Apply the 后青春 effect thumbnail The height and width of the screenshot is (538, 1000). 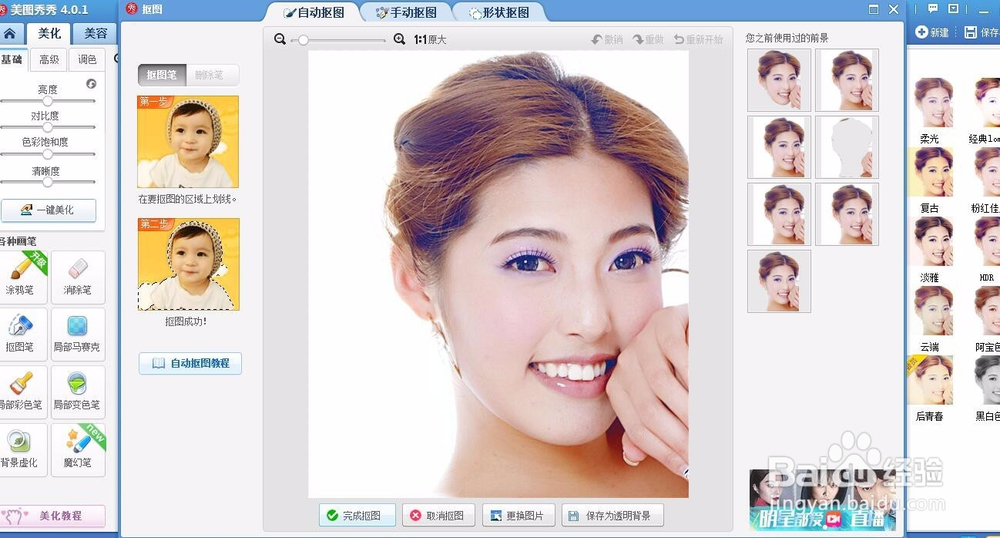pos(930,380)
